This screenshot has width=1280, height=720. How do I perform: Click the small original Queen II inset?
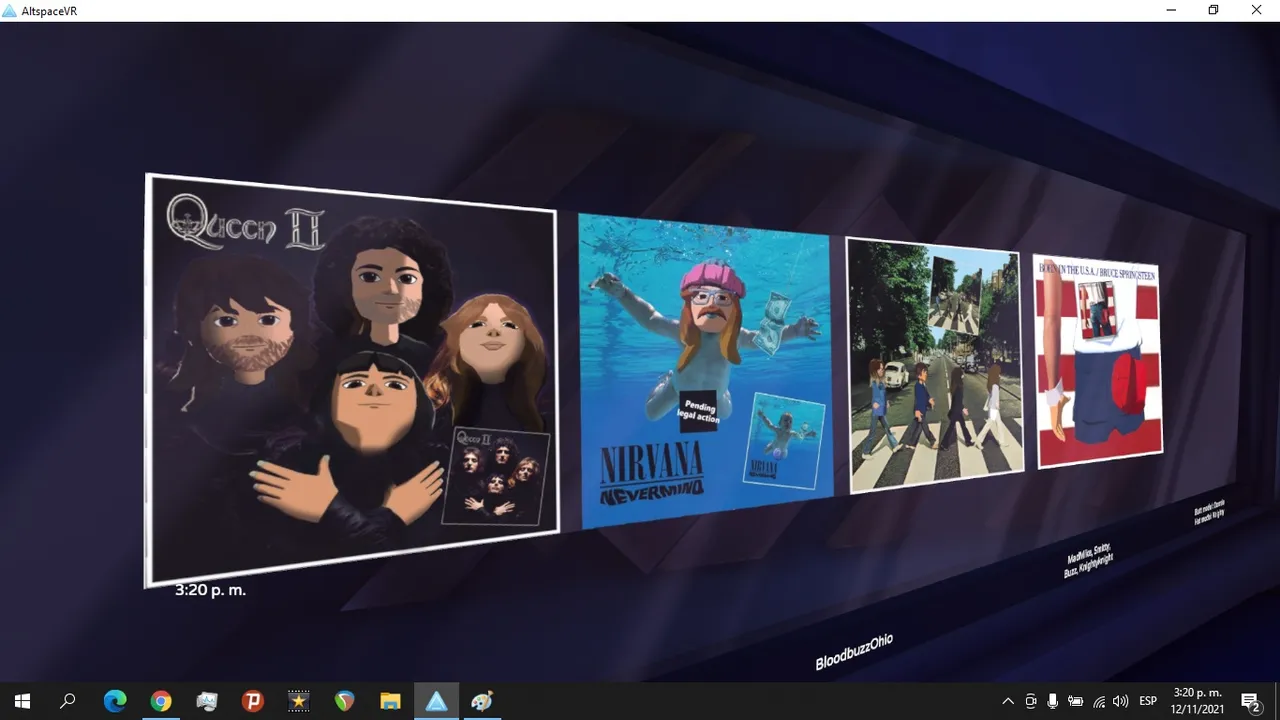[496, 477]
